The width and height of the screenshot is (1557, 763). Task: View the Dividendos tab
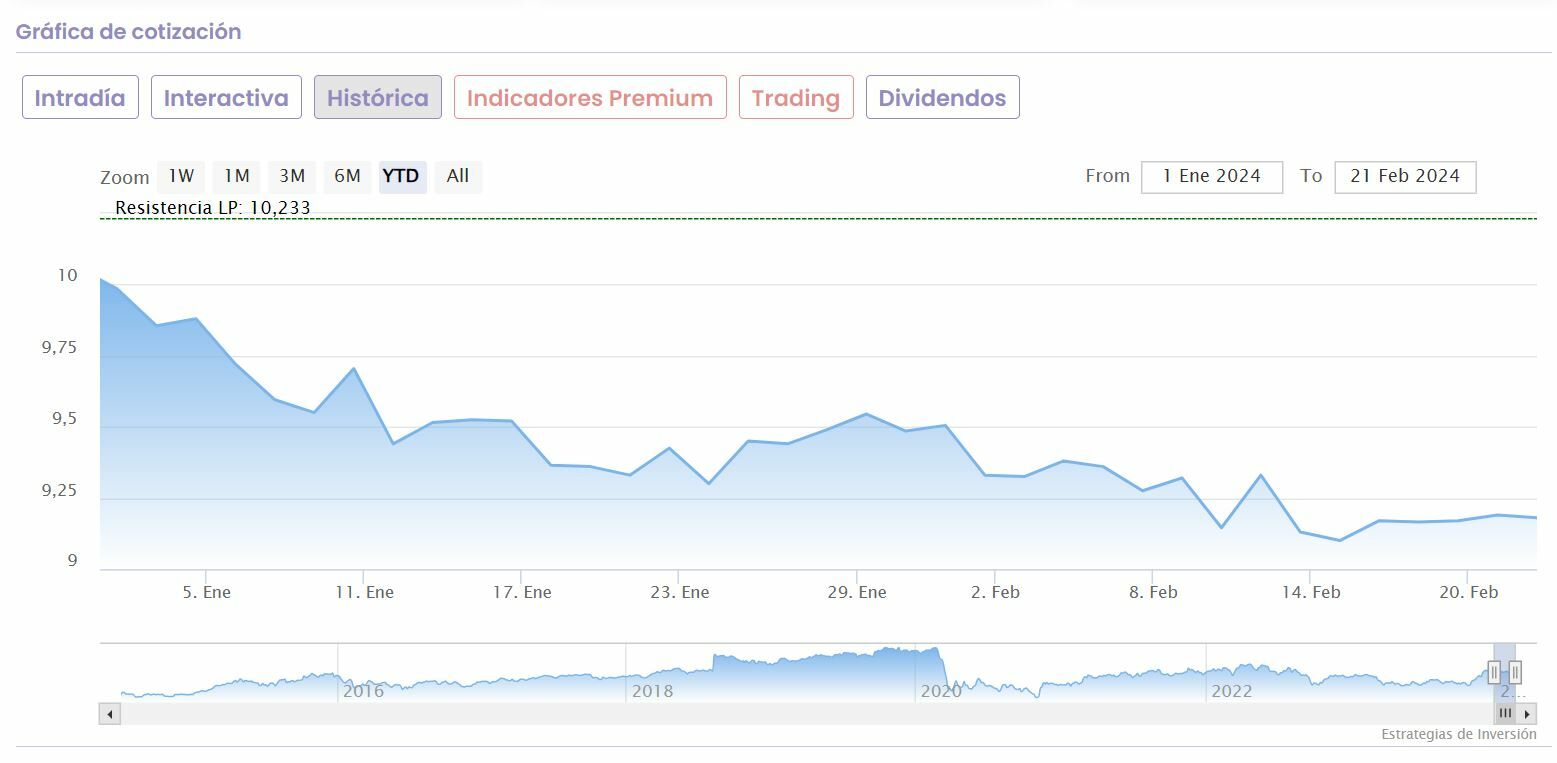pos(942,98)
